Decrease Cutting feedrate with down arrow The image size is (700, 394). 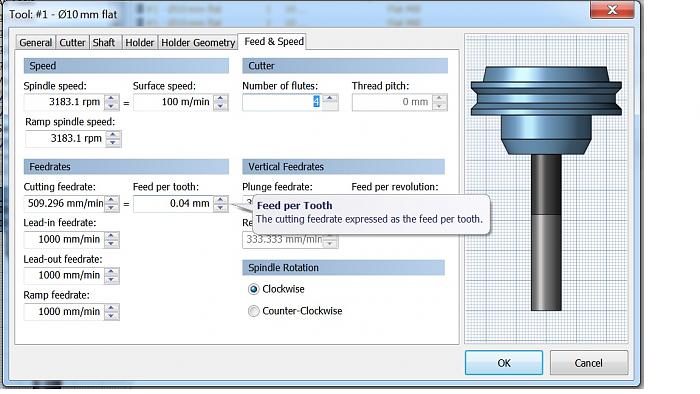(x=112, y=208)
